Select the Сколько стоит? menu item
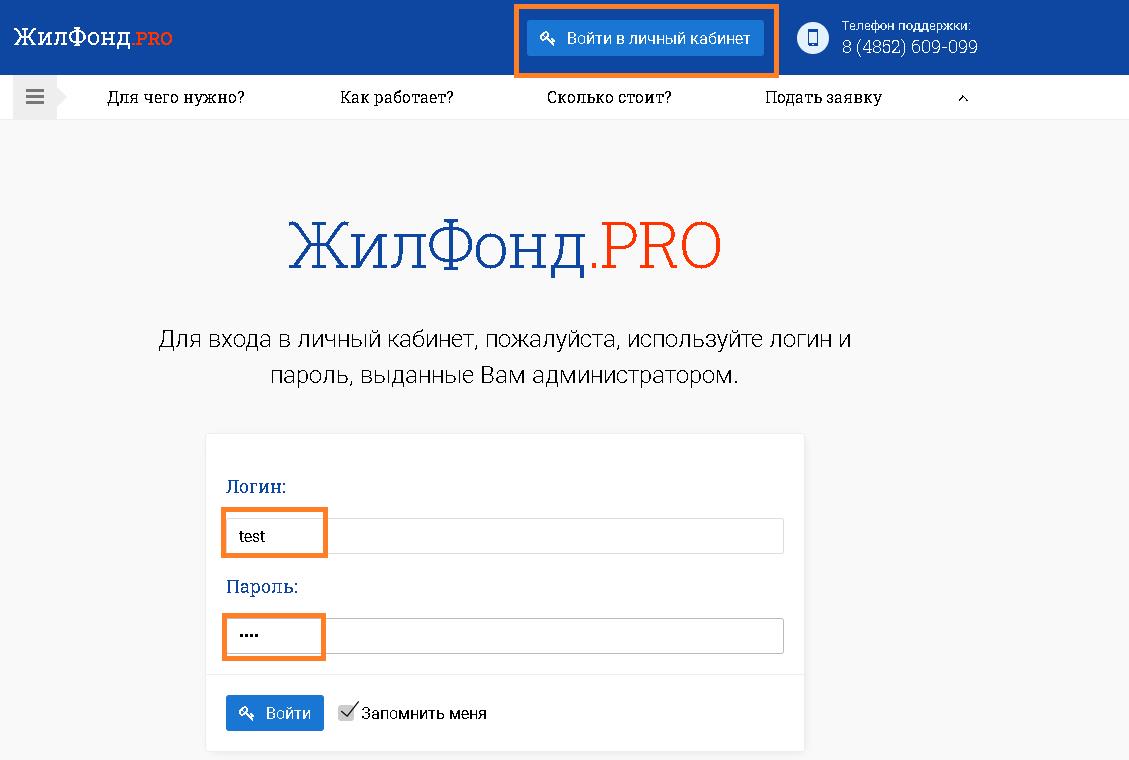 (x=609, y=98)
